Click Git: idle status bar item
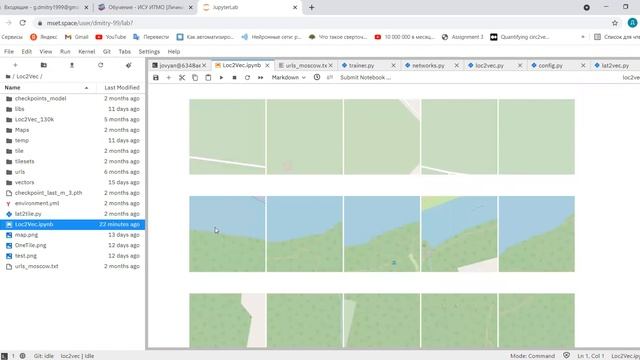Screen dimensions: 640x360 44,356
